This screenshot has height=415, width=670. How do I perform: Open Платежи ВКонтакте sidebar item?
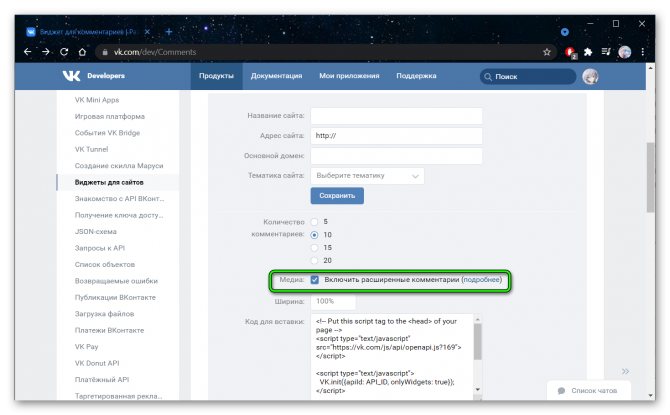(x=109, y=330)
